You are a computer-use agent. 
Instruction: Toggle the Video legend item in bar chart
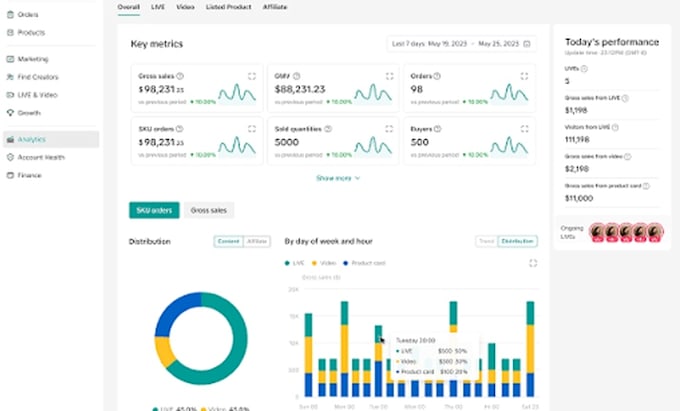click(x=324, y=263)
